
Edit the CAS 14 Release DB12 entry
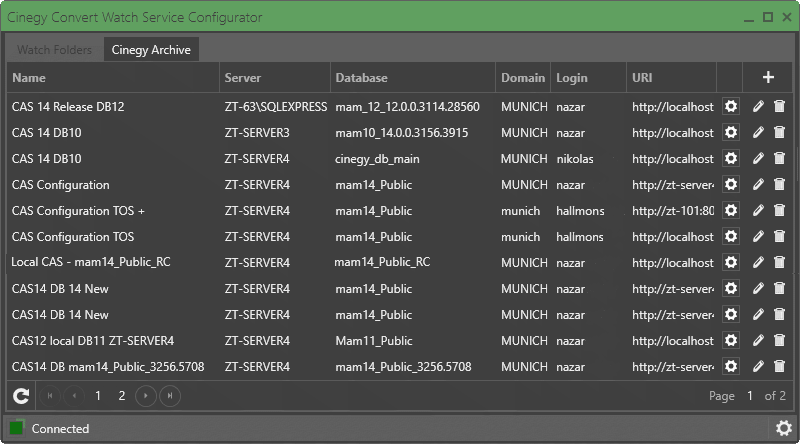coord(758,106)
